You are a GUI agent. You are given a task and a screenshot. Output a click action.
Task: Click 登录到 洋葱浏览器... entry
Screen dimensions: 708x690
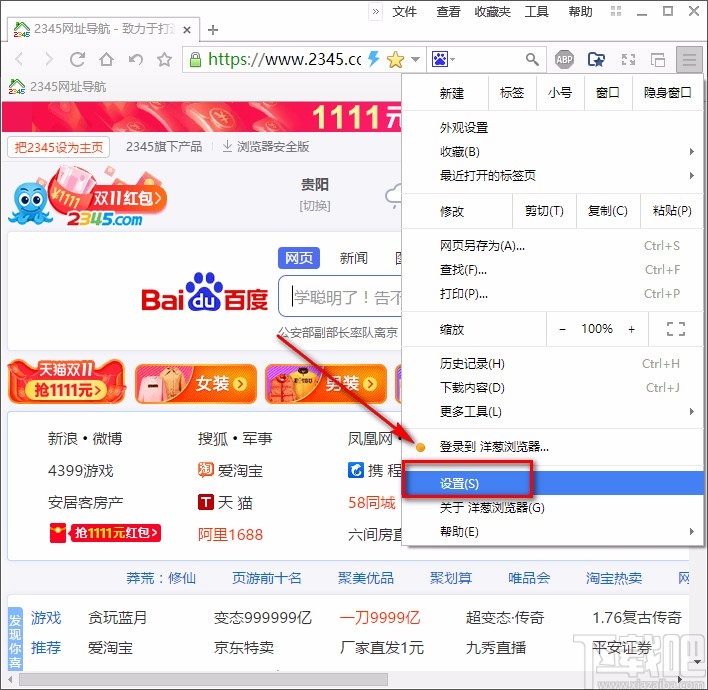(552, 447)
